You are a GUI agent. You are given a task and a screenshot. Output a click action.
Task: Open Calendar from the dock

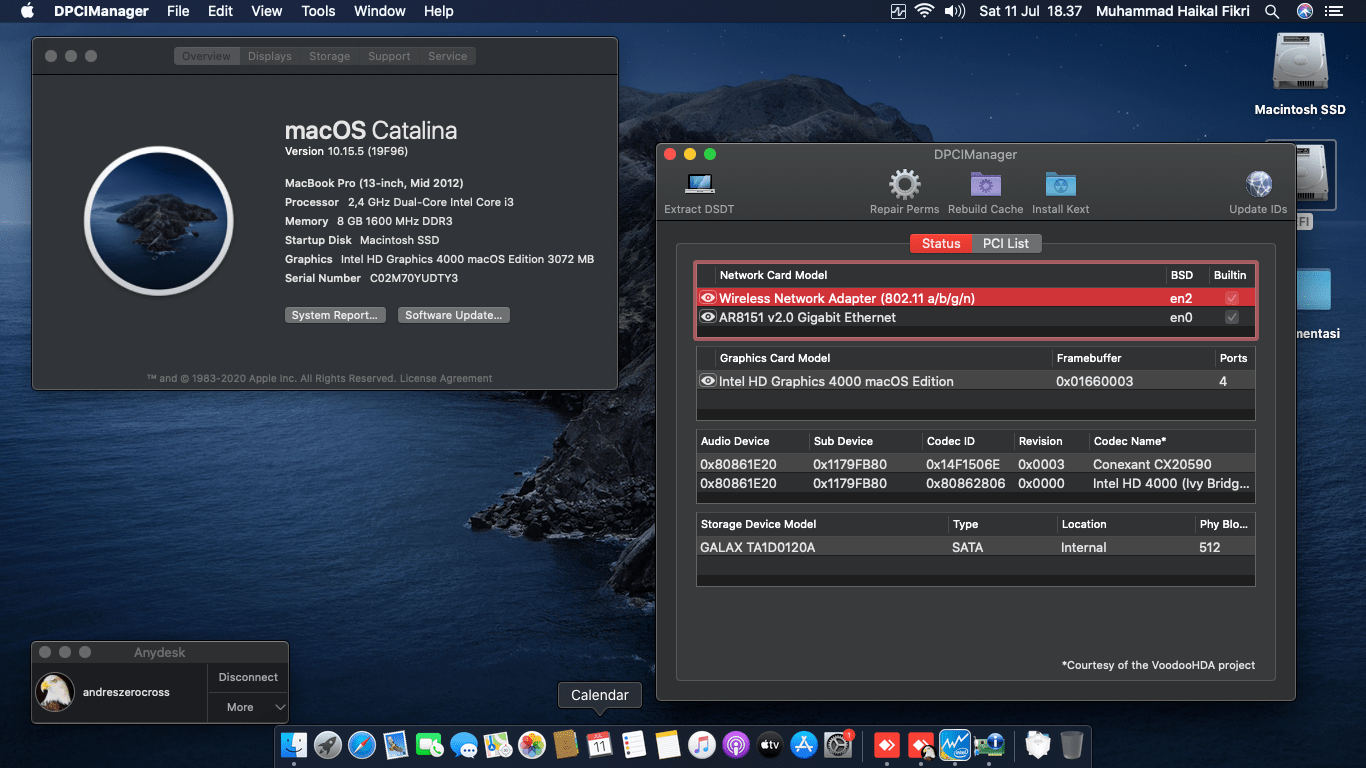[x=600, y=745]
